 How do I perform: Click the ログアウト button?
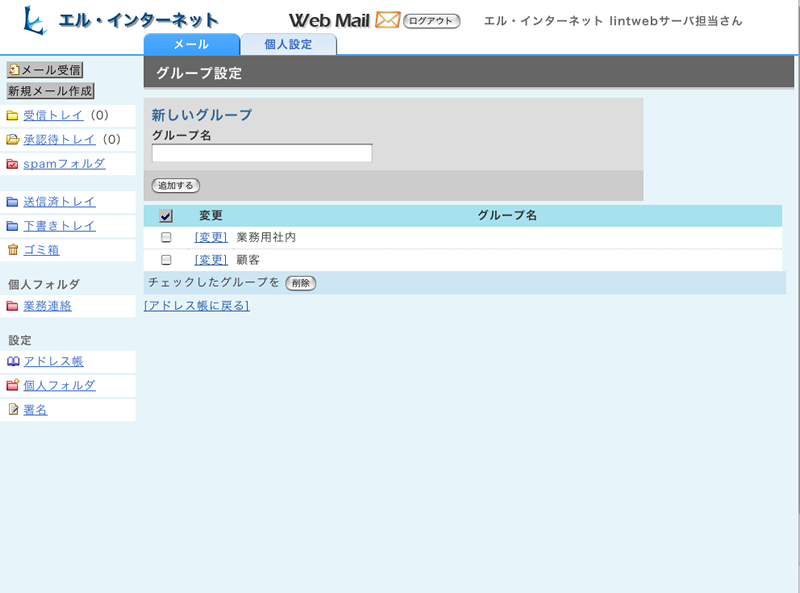tap(432, 21)
